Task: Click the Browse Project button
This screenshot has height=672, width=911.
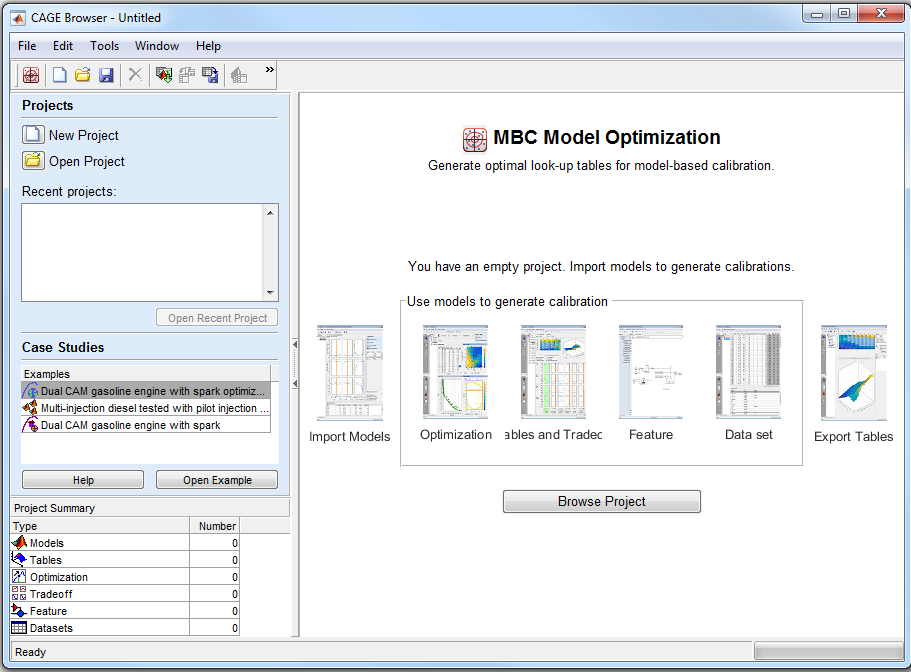Action: pyautogui.click(x=601, y=501)
